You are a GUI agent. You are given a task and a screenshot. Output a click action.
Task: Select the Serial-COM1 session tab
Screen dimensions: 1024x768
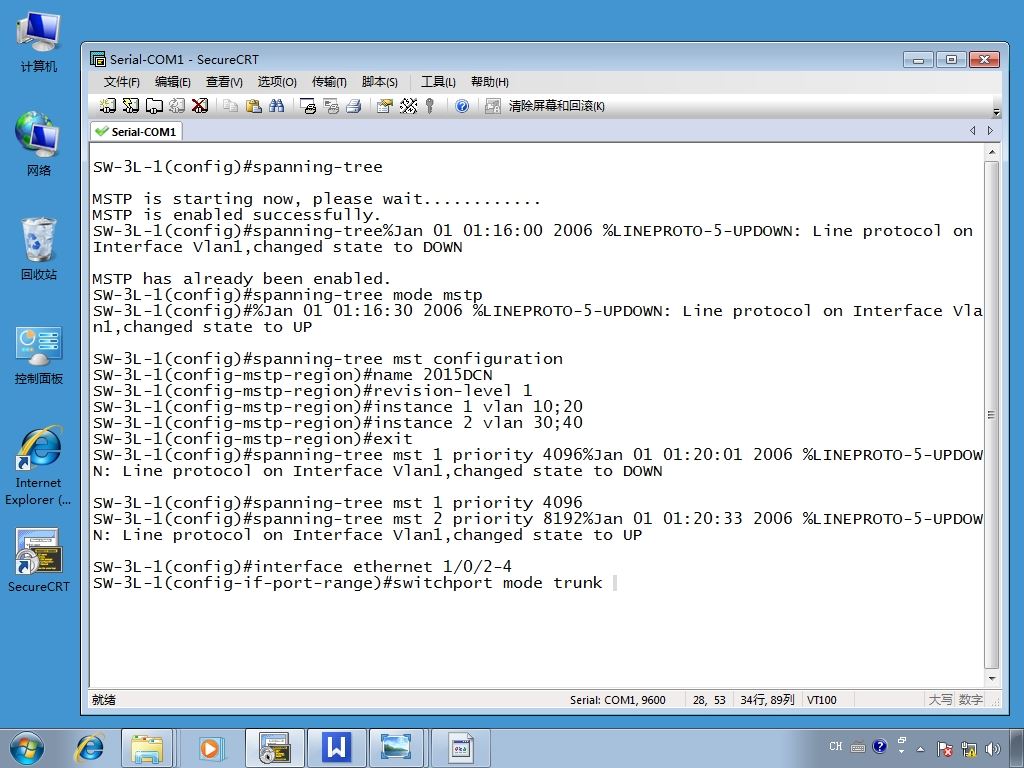click(136, 131)
